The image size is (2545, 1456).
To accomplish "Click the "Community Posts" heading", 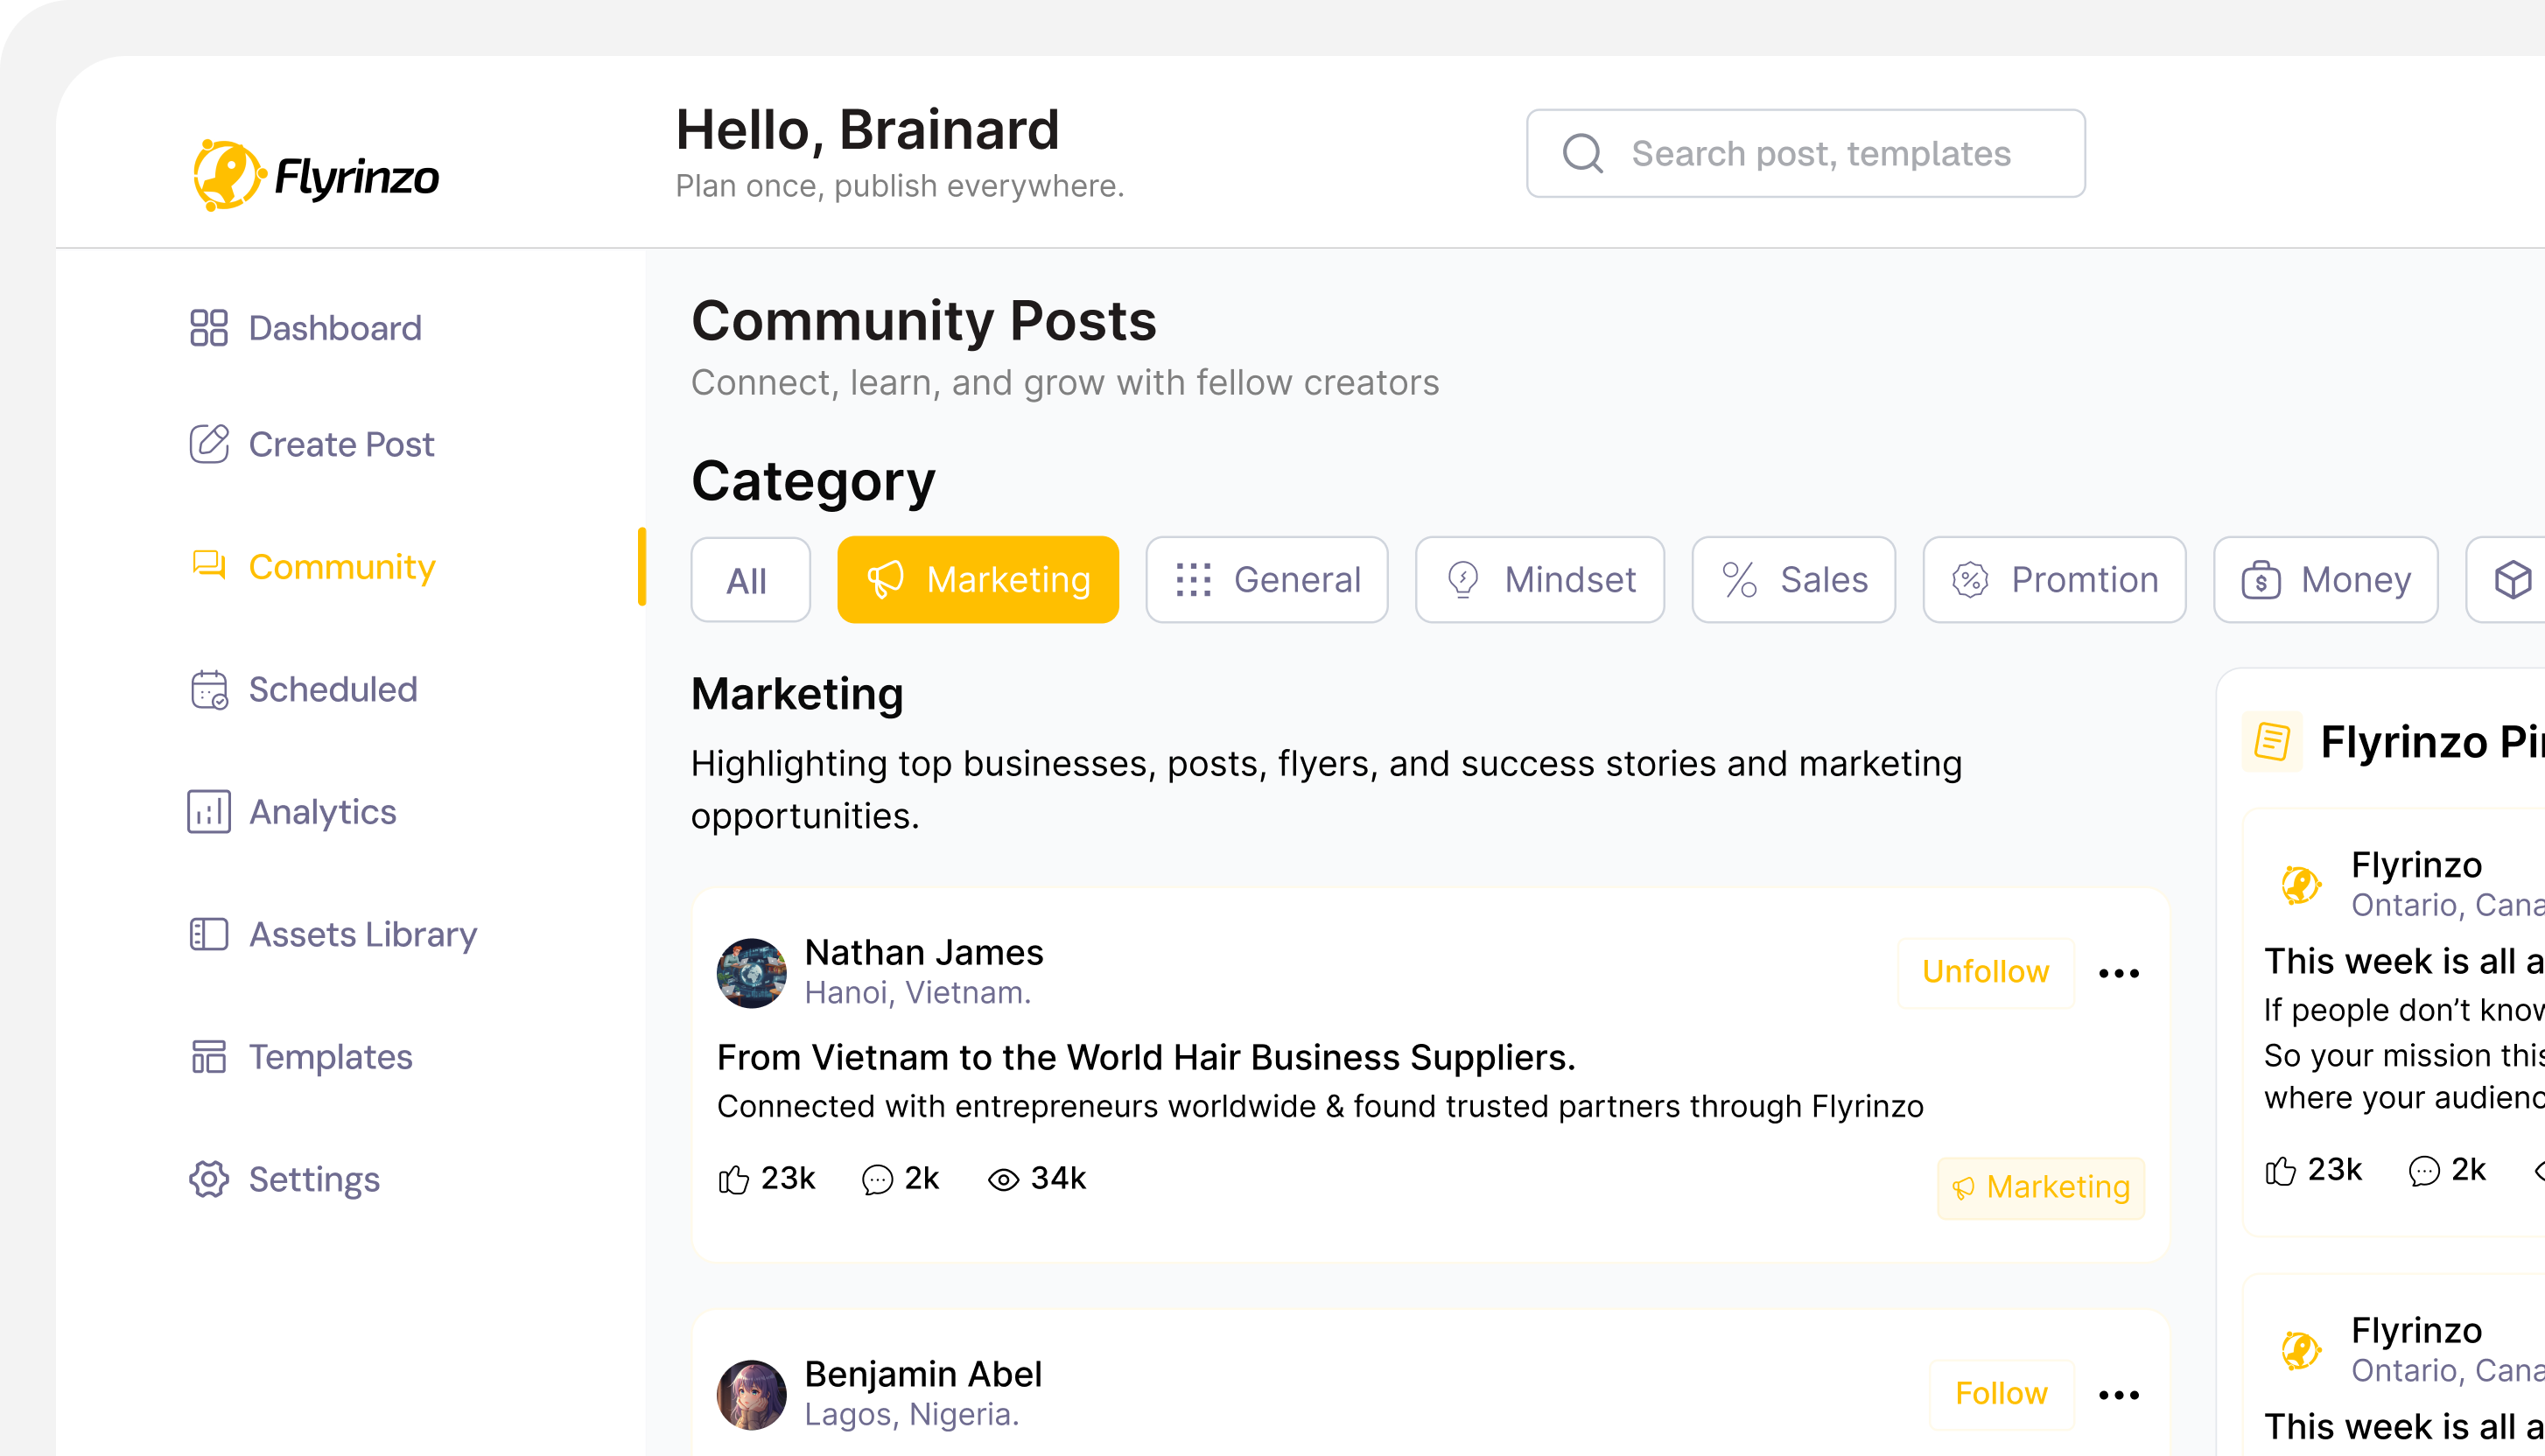I will [x=924, y=321].
